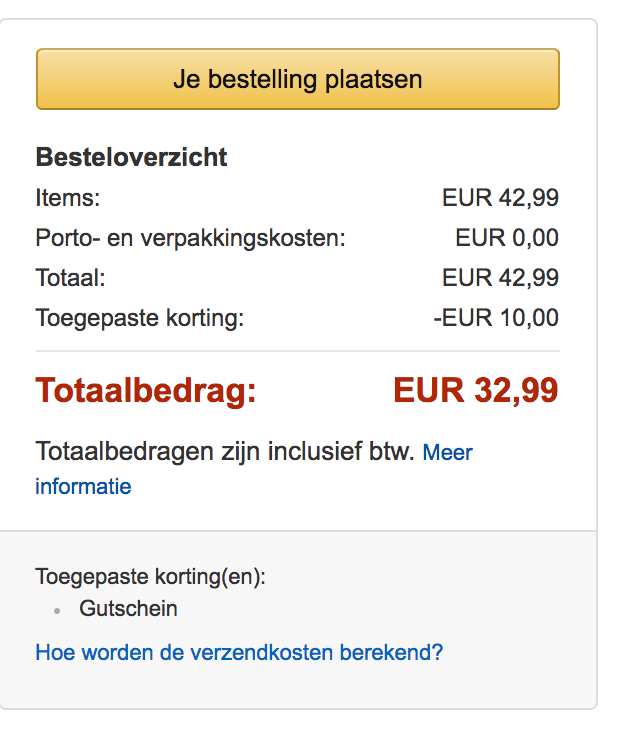628x736 pixels.
Task: Click the bullet point before Gutschein
Action: point(58,609)
